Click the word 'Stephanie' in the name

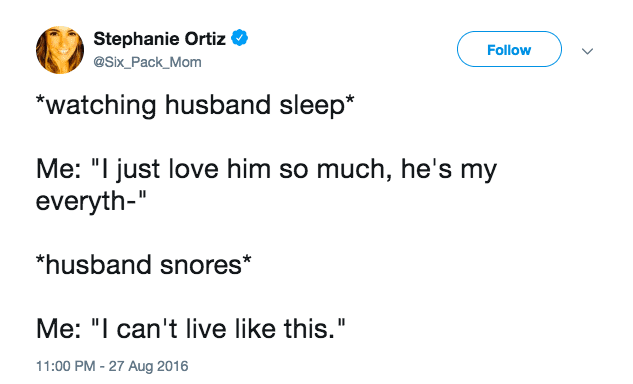point(136,39)
